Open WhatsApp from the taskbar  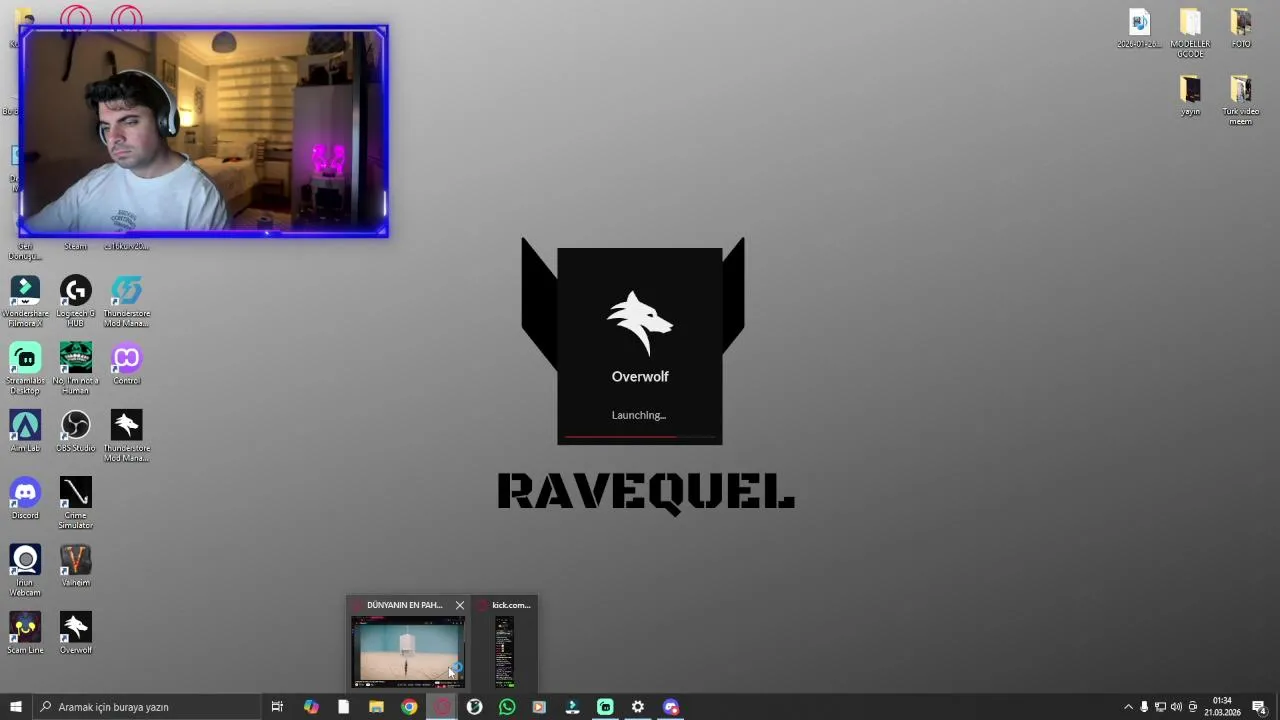pos(507,707)
